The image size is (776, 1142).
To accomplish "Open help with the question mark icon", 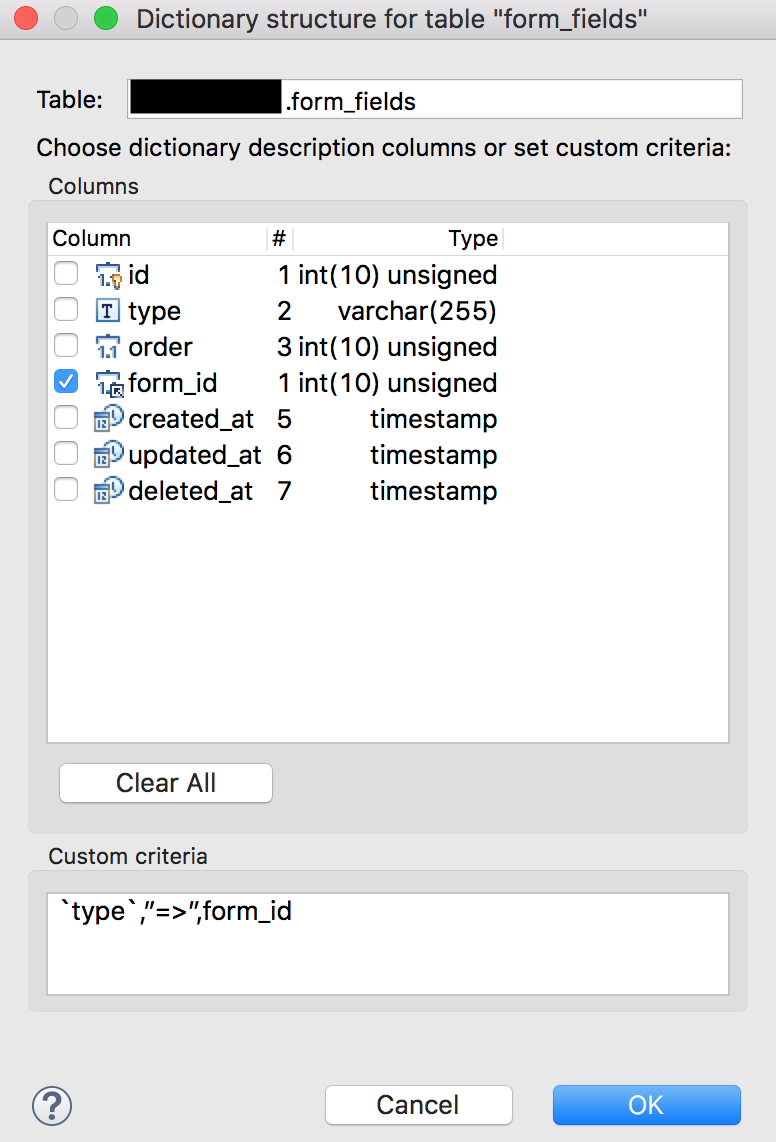I will 52,1106.
